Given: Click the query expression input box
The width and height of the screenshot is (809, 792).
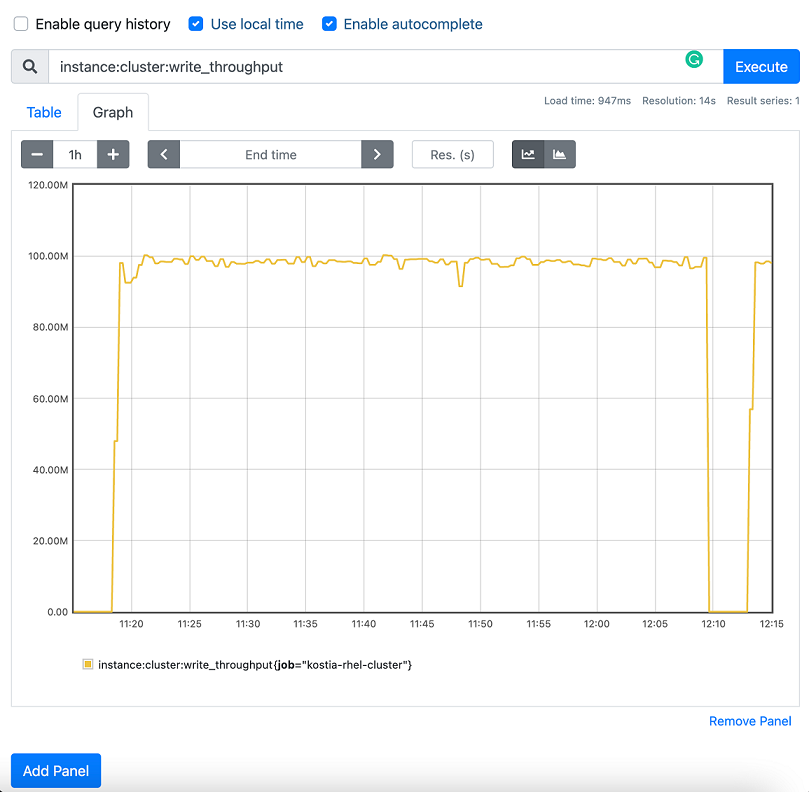Looking at the screenshot, I should (386, 67).
